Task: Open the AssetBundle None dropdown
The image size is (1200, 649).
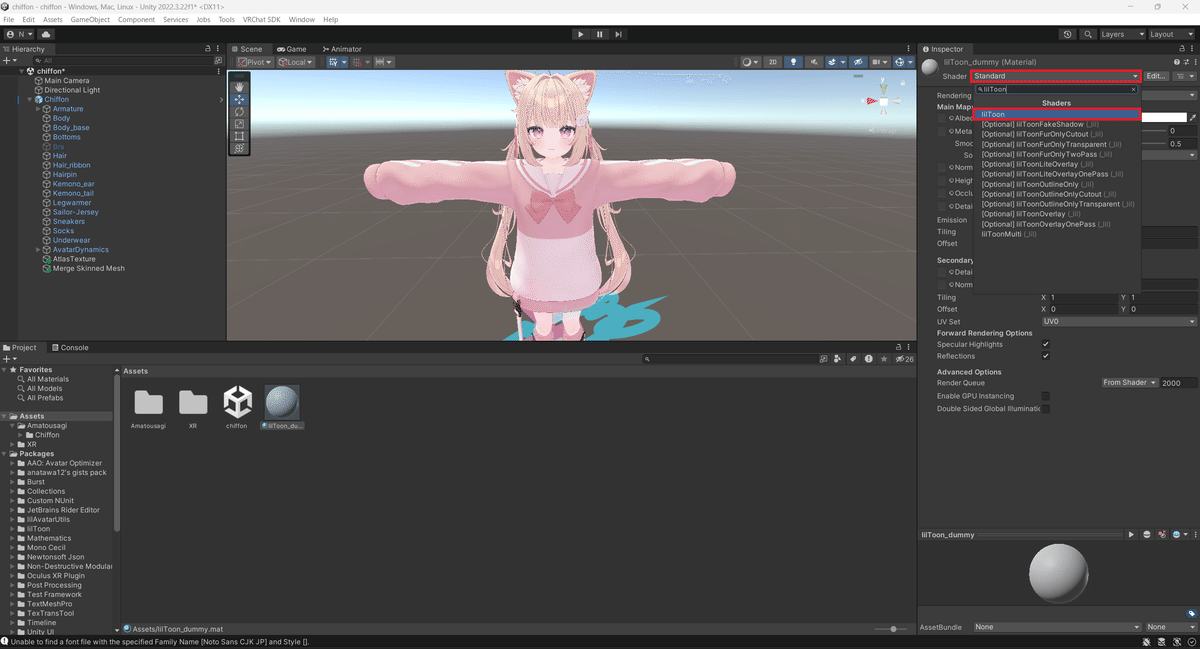Action: 1057,627
